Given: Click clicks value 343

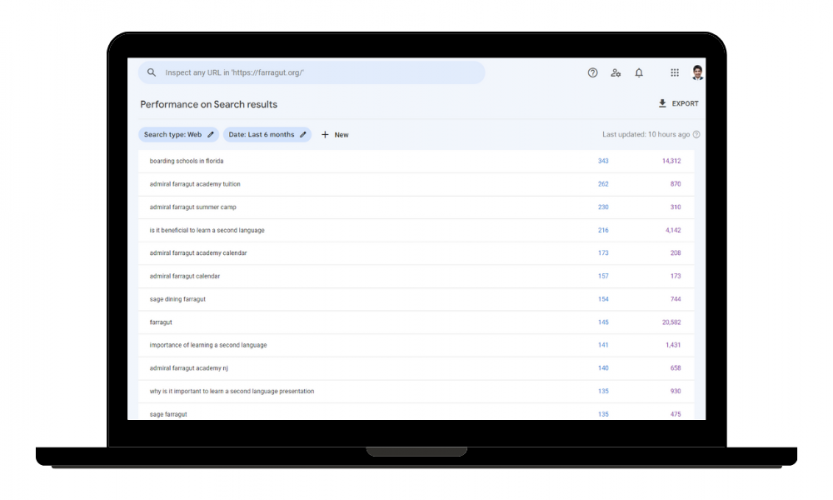Looking at the screenshot, I should pyautogui.click(x=603, y=161).
